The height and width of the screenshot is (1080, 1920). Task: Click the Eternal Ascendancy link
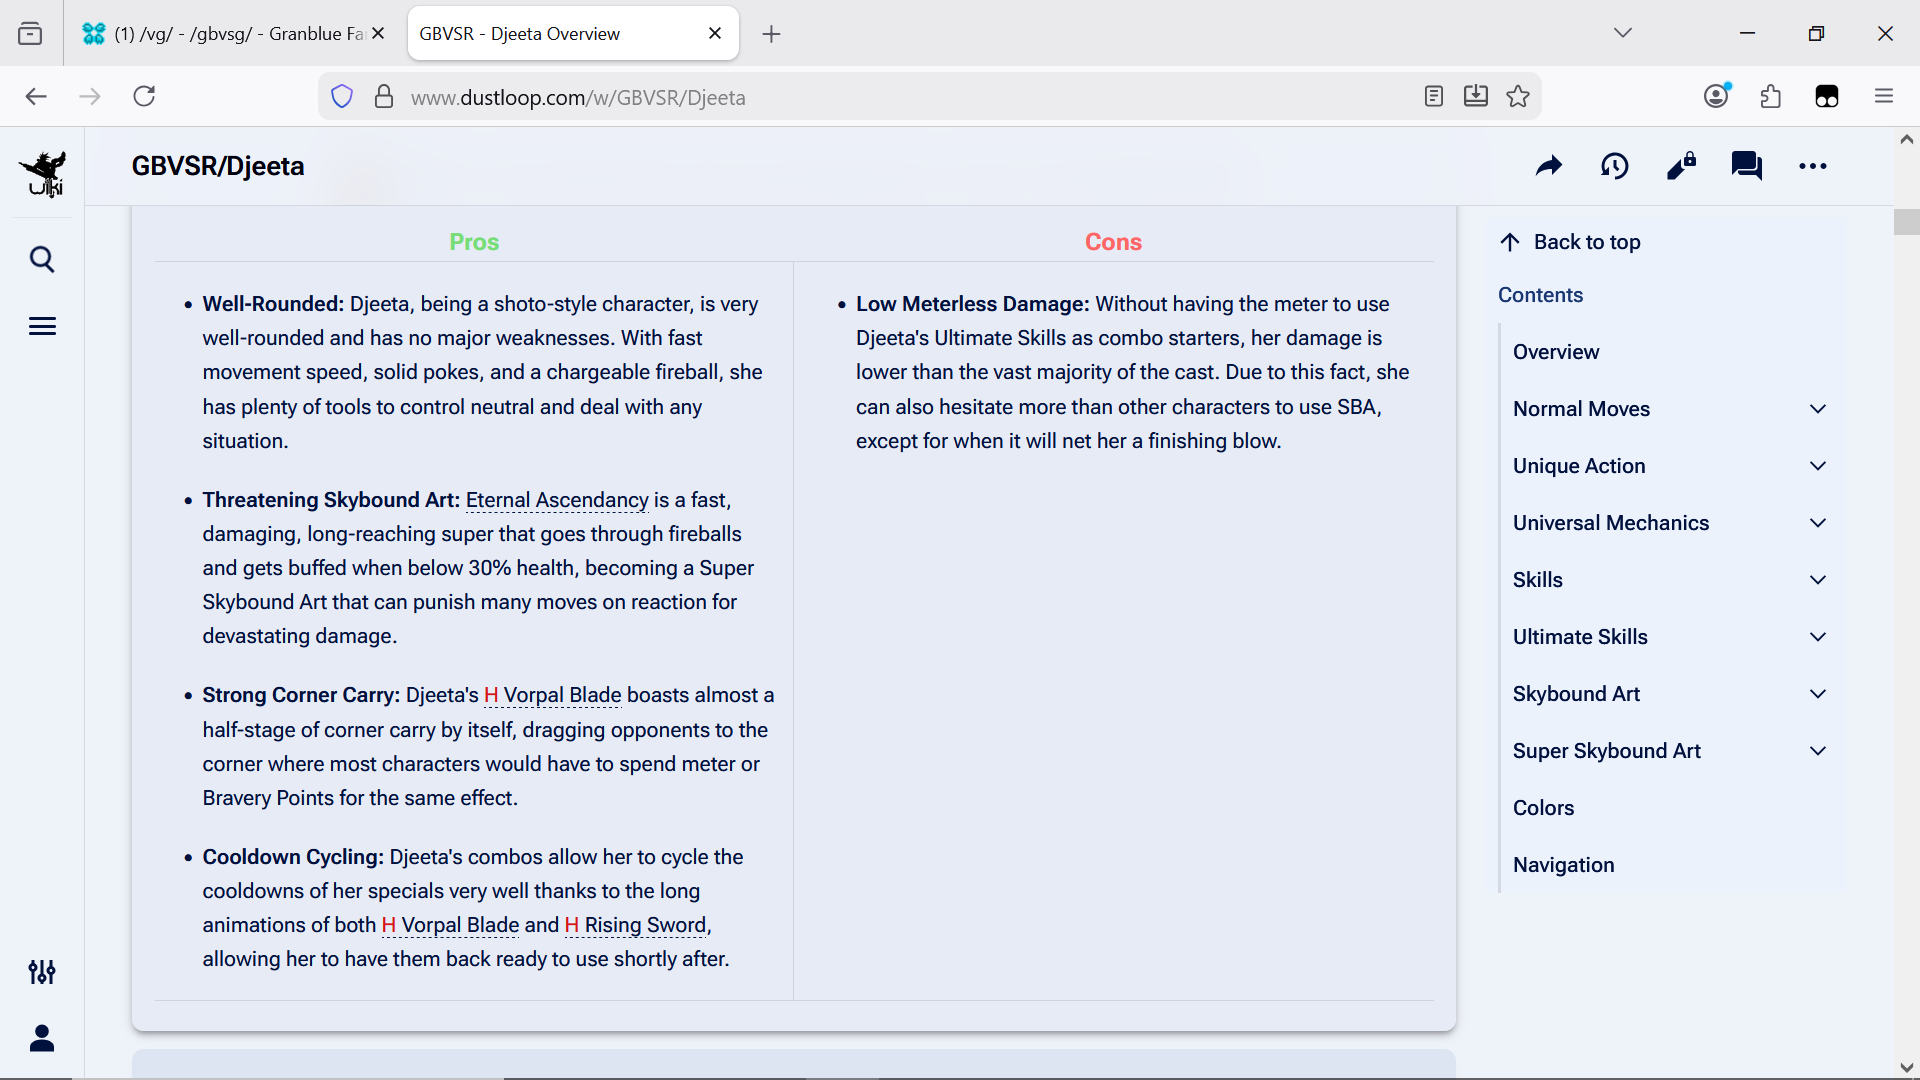(x=557, y=500)
